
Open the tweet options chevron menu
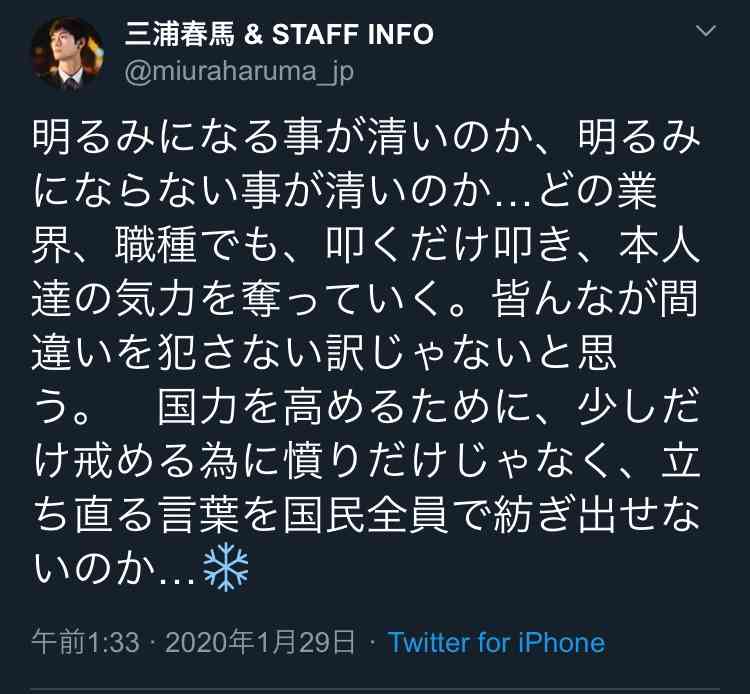706,31
